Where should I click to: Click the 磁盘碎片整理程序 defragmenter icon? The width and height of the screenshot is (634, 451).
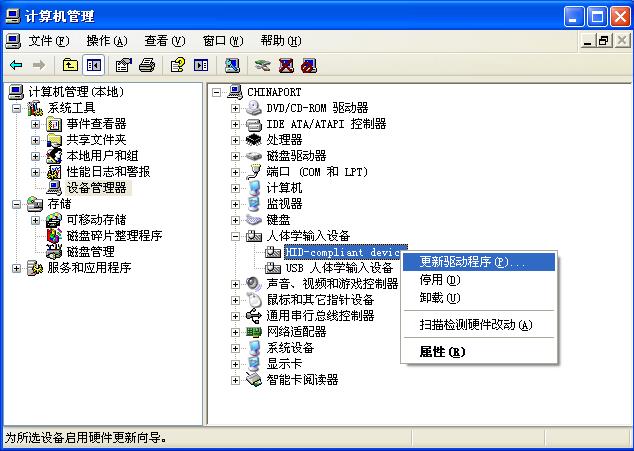pyautogui.click(x=54, y=236)
